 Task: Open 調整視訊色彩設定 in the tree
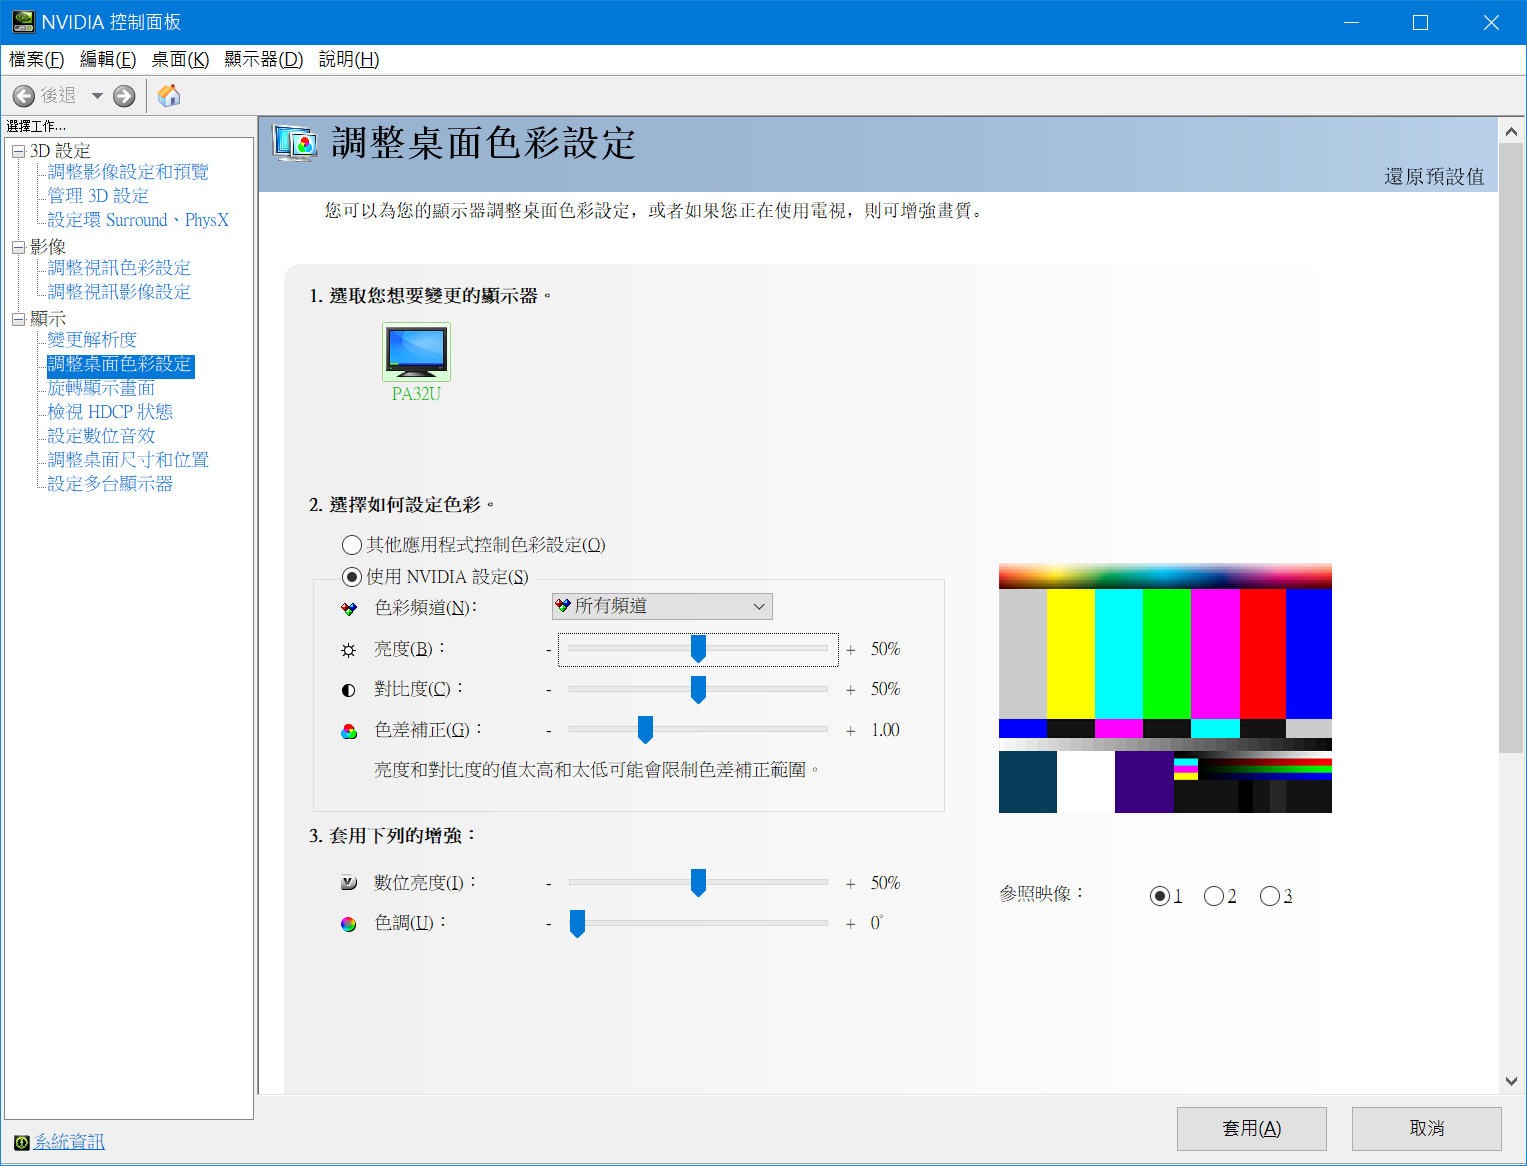(119, 268)
